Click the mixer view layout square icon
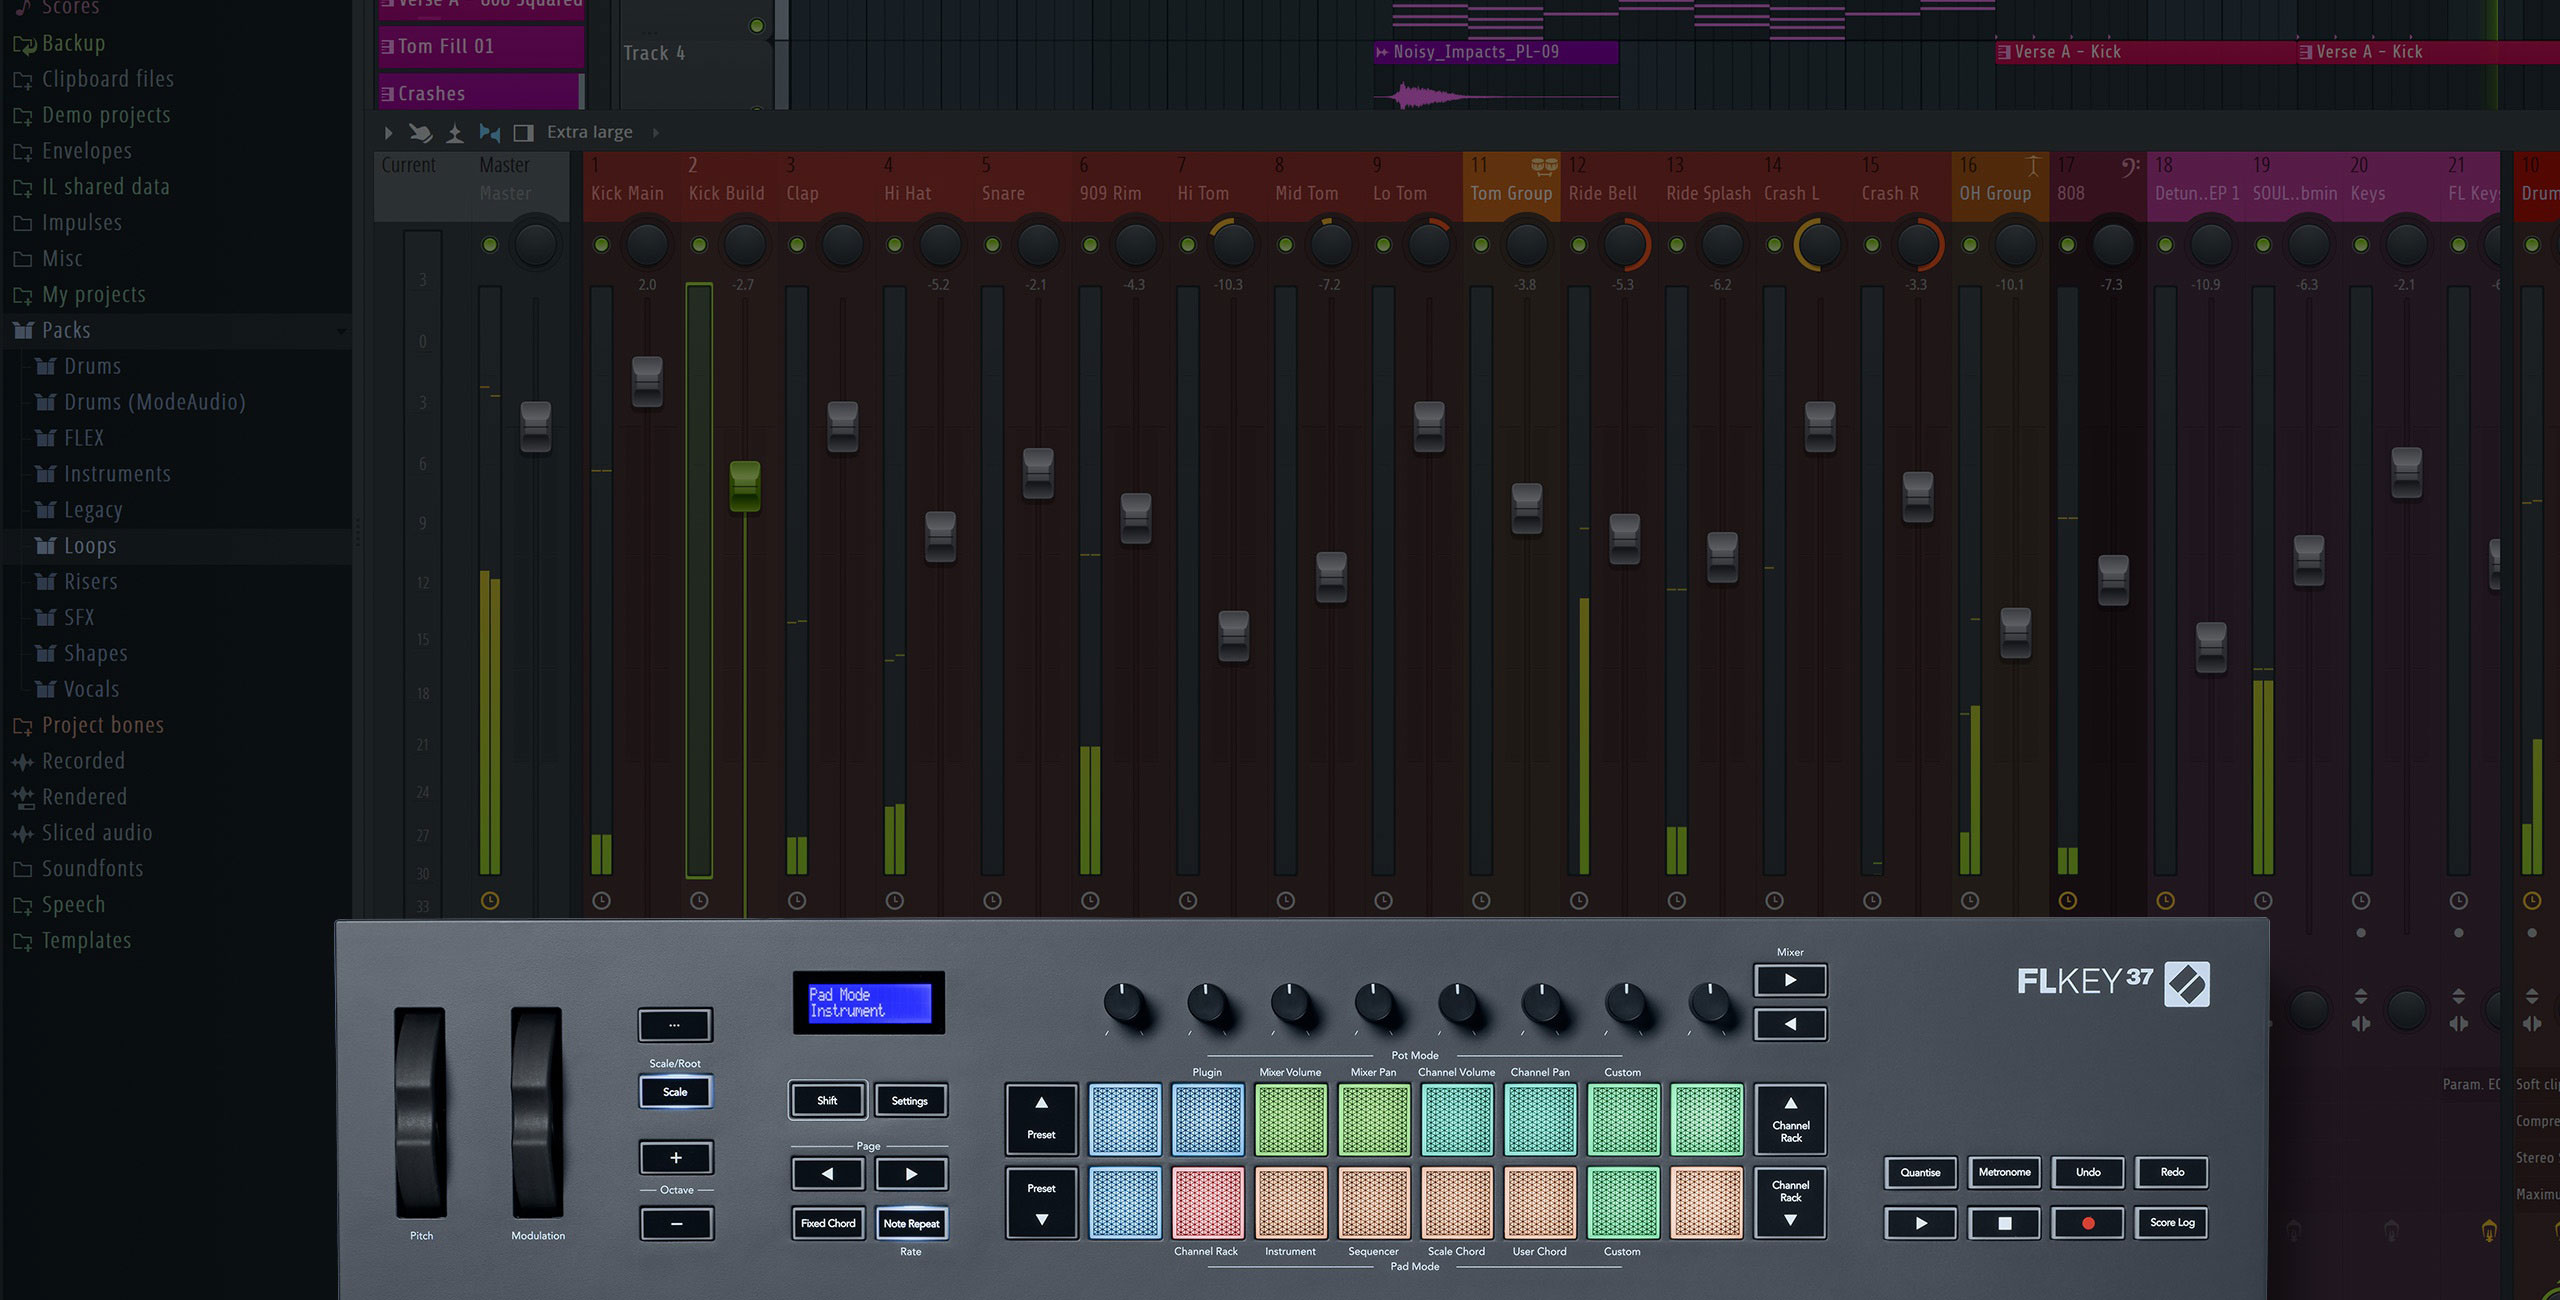2560x1300 pixels. 523,132
